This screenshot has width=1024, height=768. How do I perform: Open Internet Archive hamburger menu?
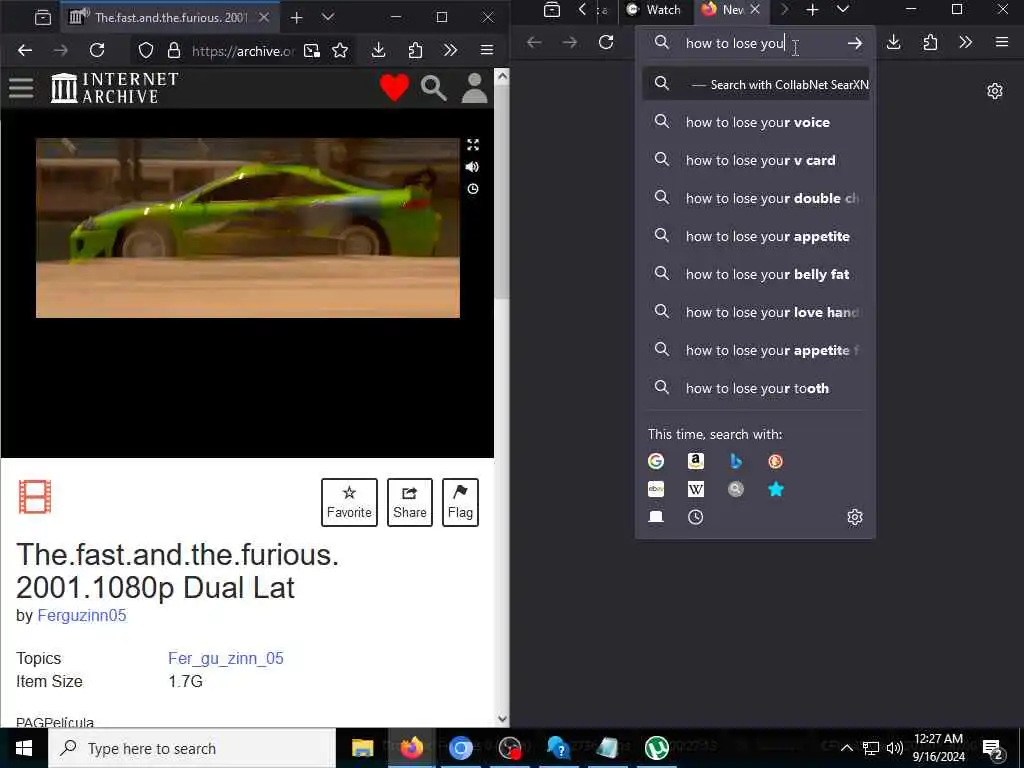pyautogui.click(x=21, y=88)
